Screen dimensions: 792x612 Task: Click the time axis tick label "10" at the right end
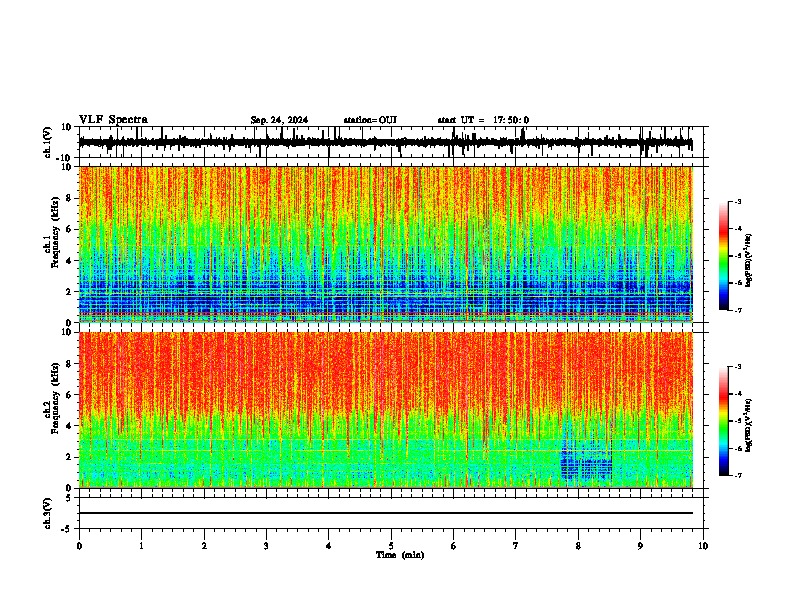[x=703, y=546]
